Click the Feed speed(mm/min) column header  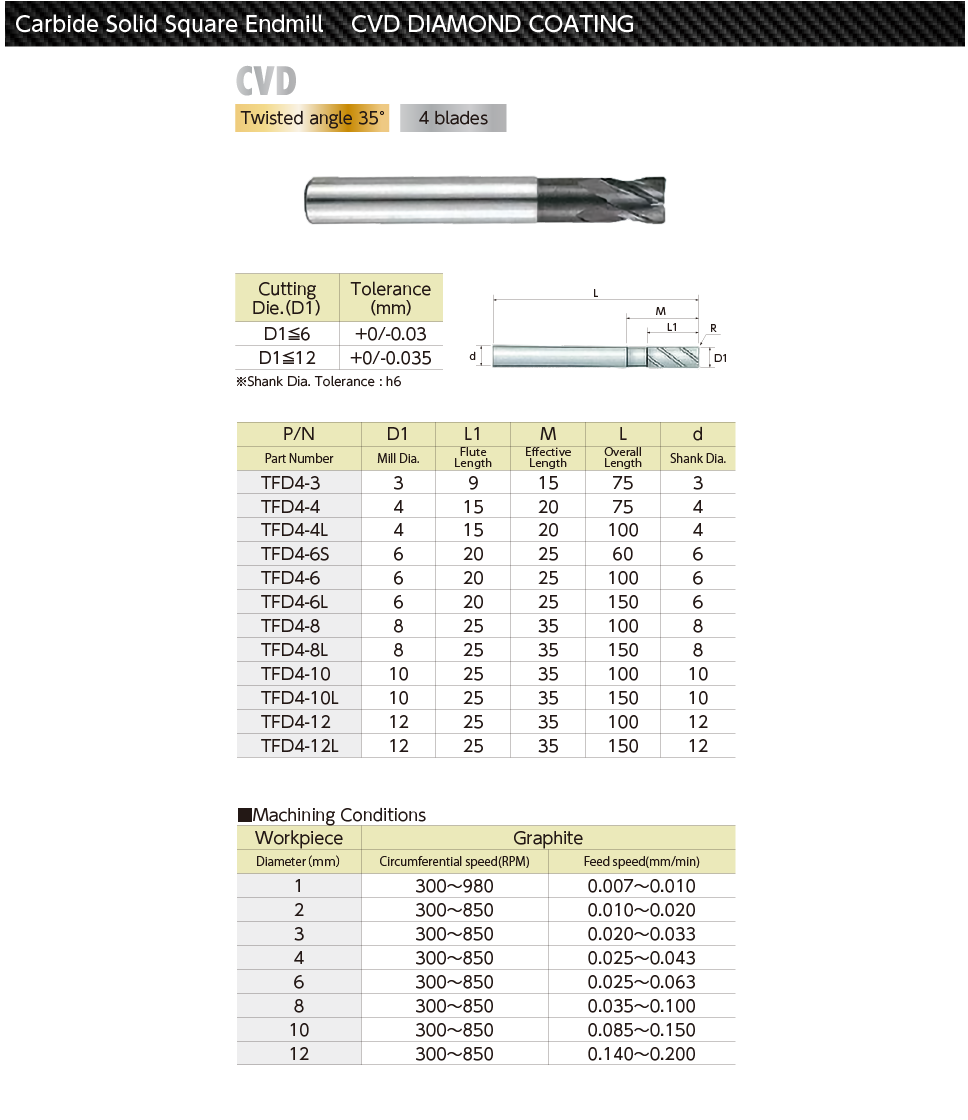641,862
